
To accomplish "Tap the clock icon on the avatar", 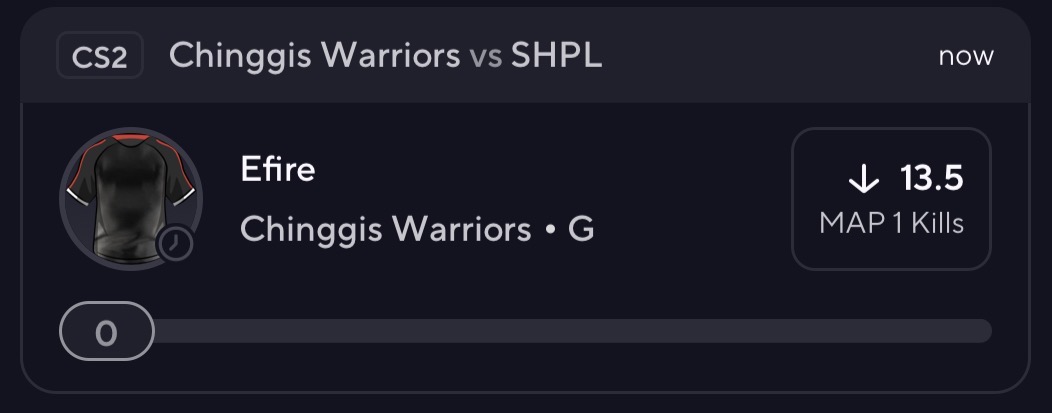I will click(175, 243).
